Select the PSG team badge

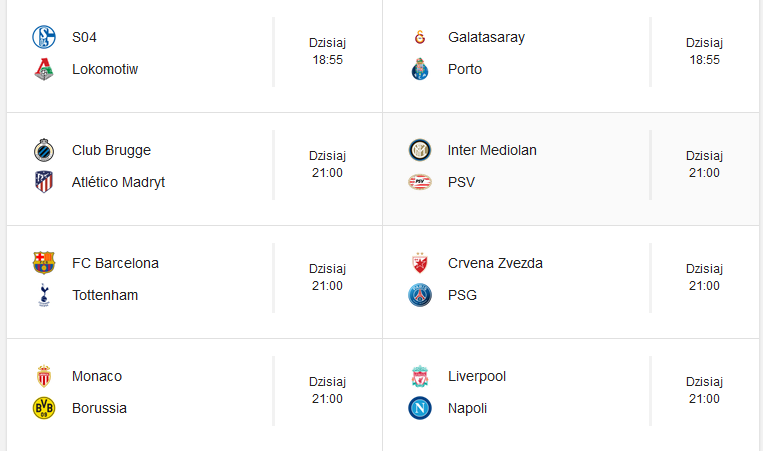[420, 296]
